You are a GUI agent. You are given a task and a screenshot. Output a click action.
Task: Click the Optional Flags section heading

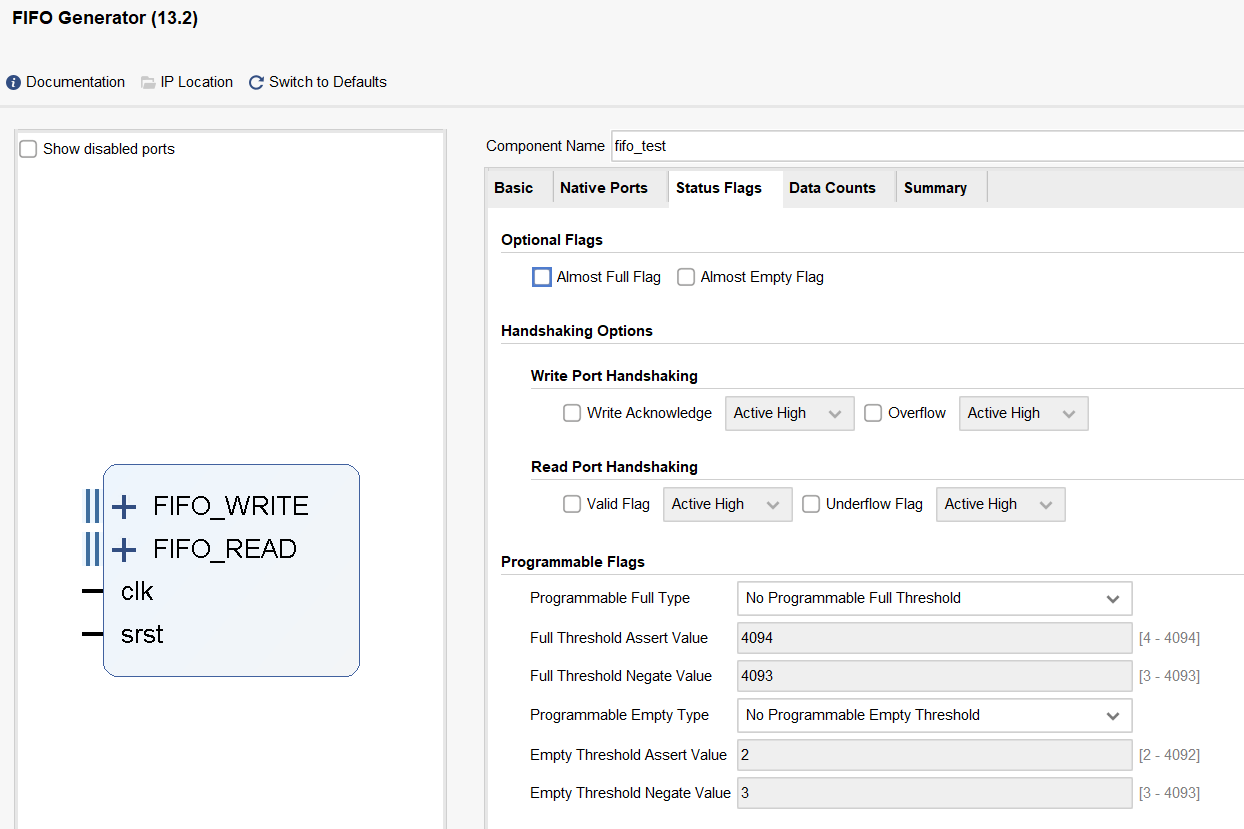[x=552, y=240]
